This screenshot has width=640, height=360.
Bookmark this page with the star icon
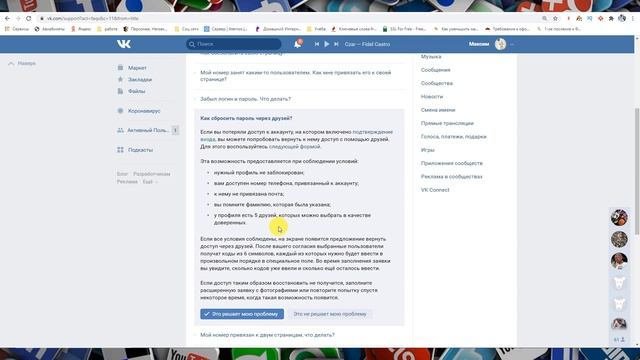tap(555, 18)
